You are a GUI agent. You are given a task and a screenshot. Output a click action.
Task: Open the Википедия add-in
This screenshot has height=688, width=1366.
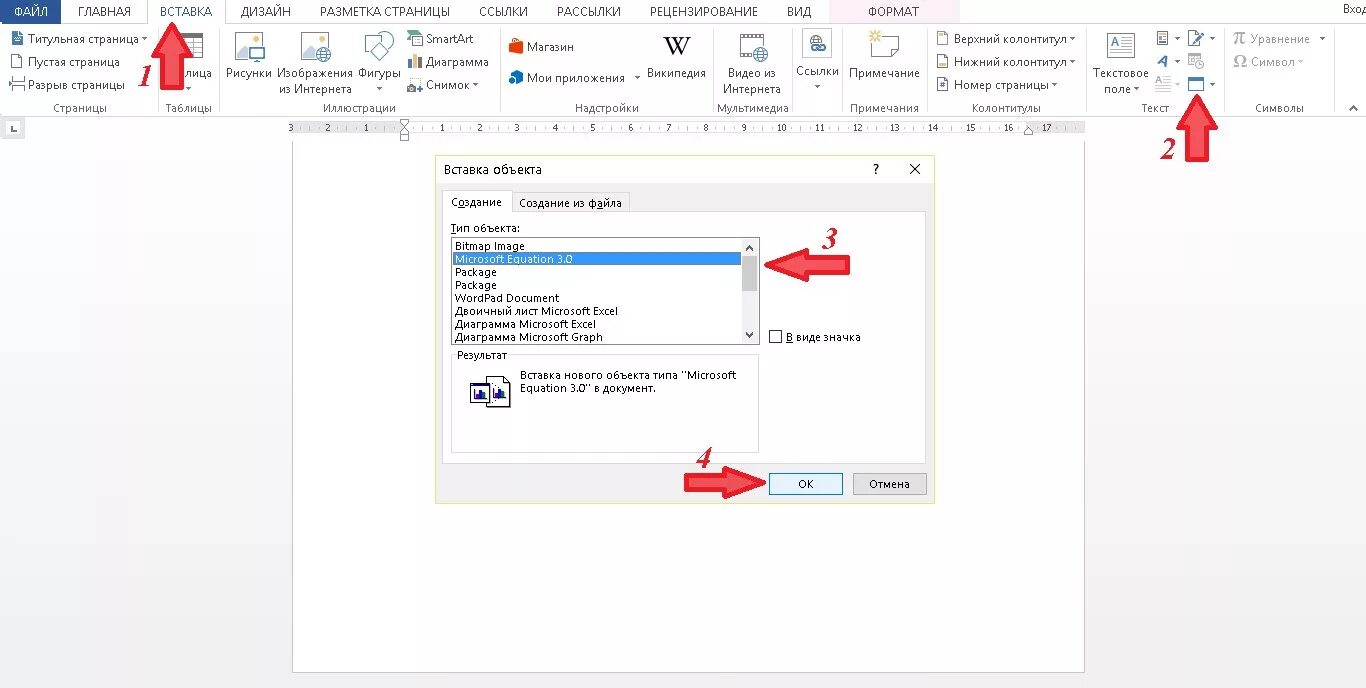point(677,58)
